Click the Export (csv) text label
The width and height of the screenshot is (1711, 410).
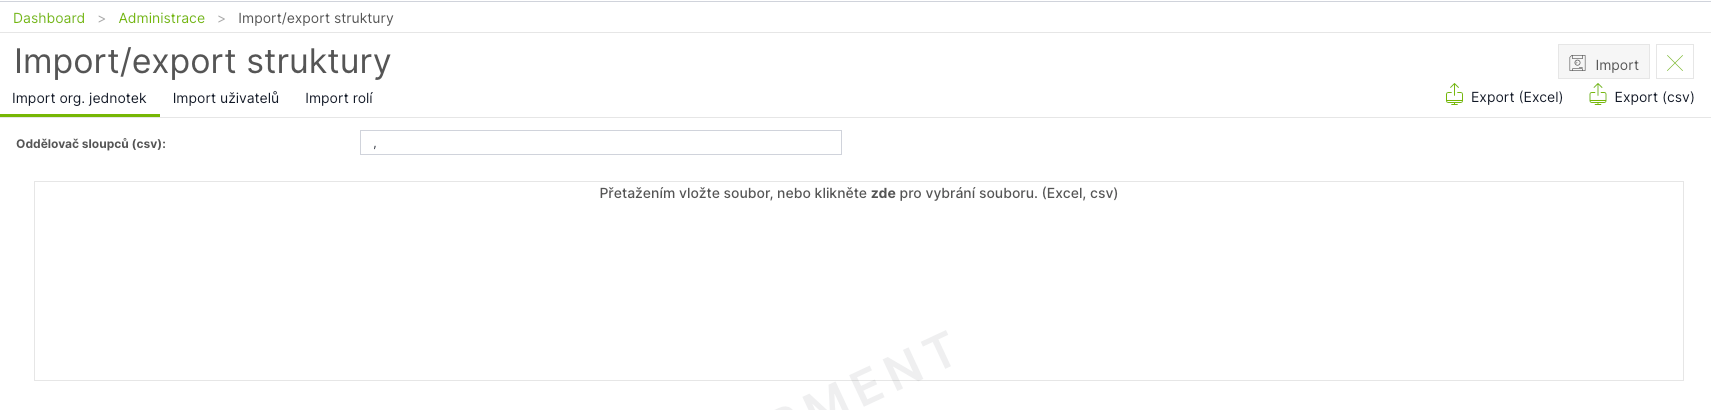(x=1654, y=97)
